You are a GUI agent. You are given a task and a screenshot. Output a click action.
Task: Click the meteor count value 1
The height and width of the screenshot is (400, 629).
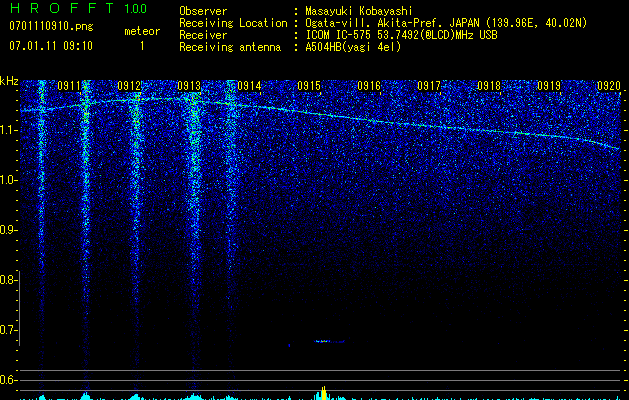click(x=142, y=46)
